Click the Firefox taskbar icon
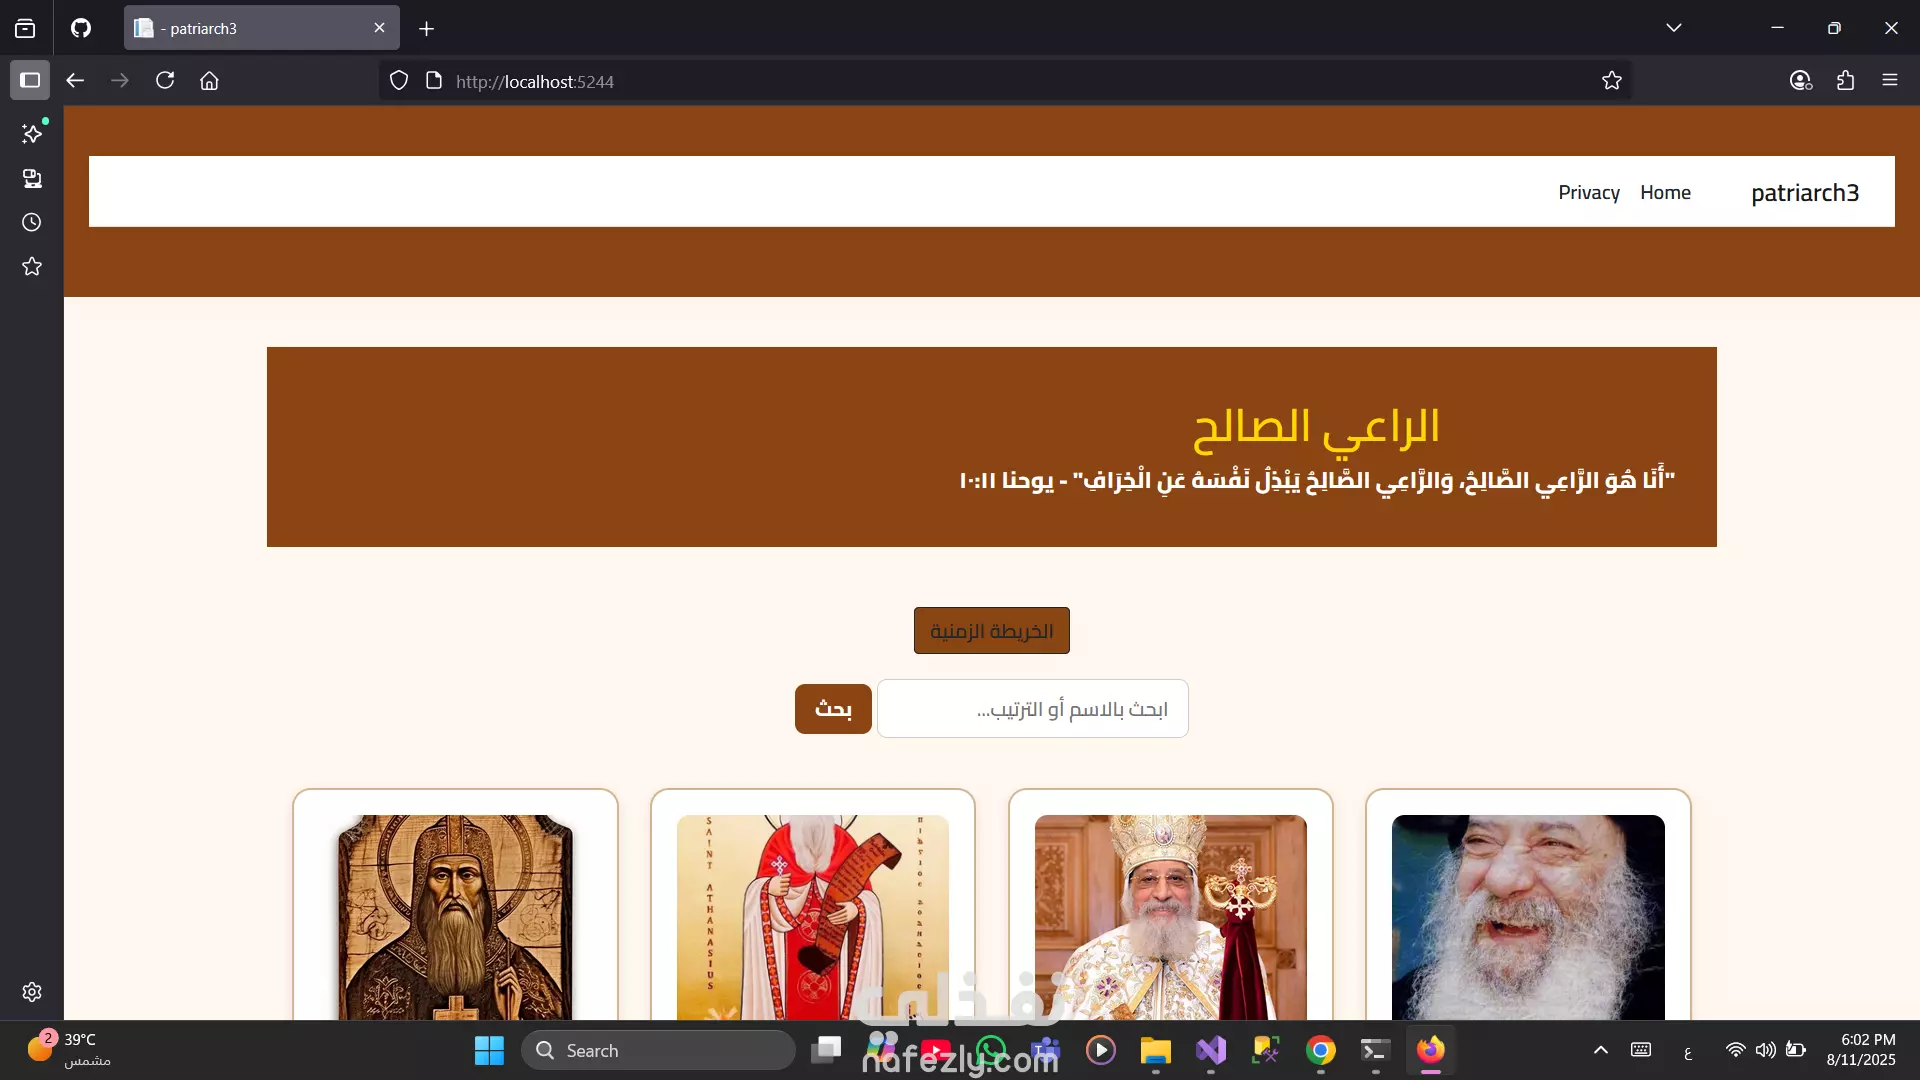The image size is (1920, 1080). pyautogui.click(x=1431, y=1050)
